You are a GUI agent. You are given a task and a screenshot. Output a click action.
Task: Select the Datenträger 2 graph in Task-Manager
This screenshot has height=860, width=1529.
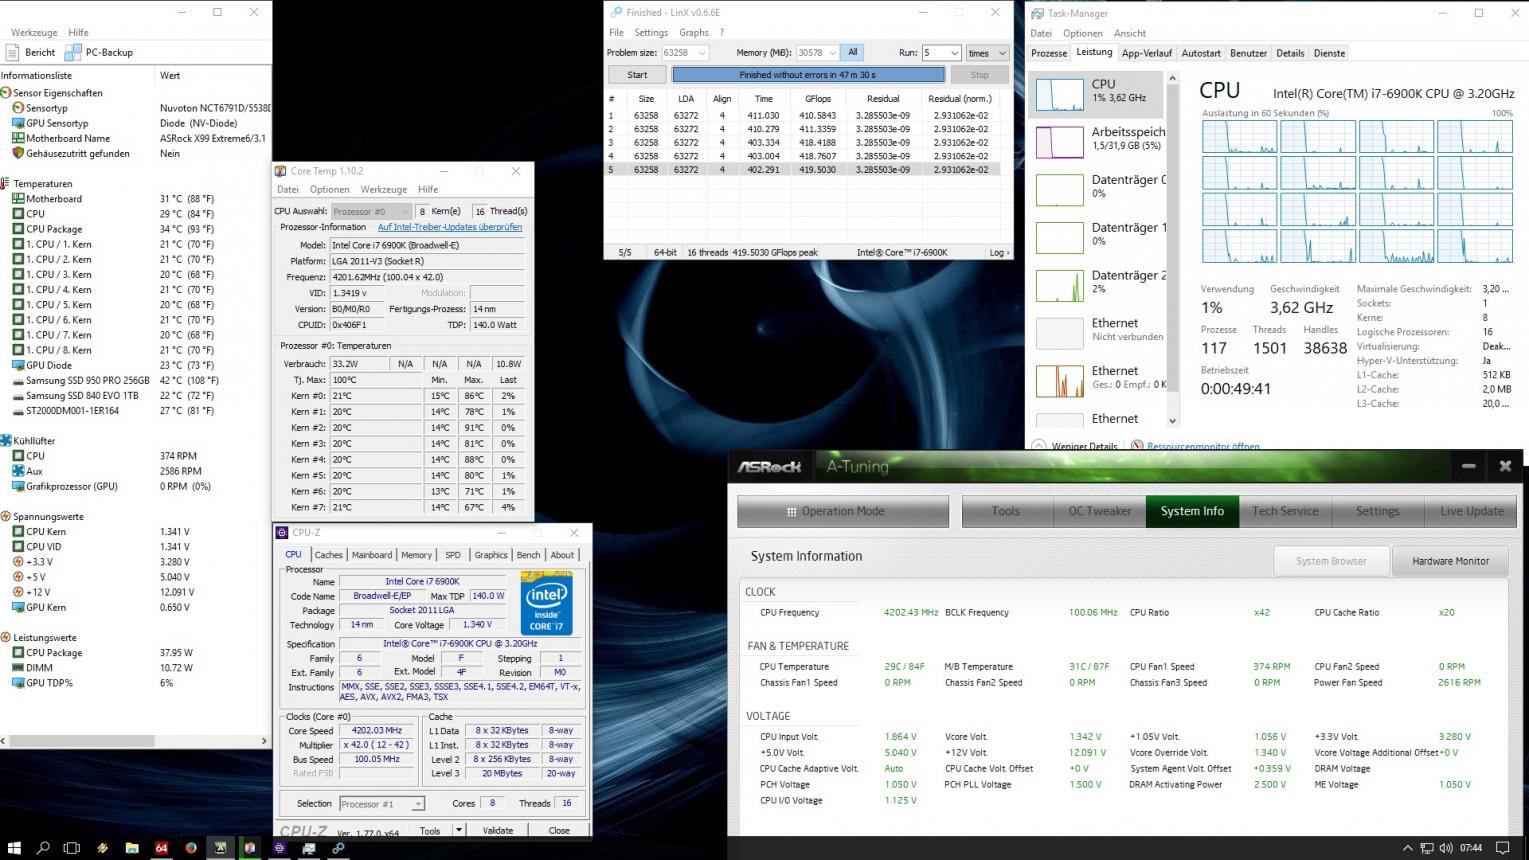(1059, 285)
